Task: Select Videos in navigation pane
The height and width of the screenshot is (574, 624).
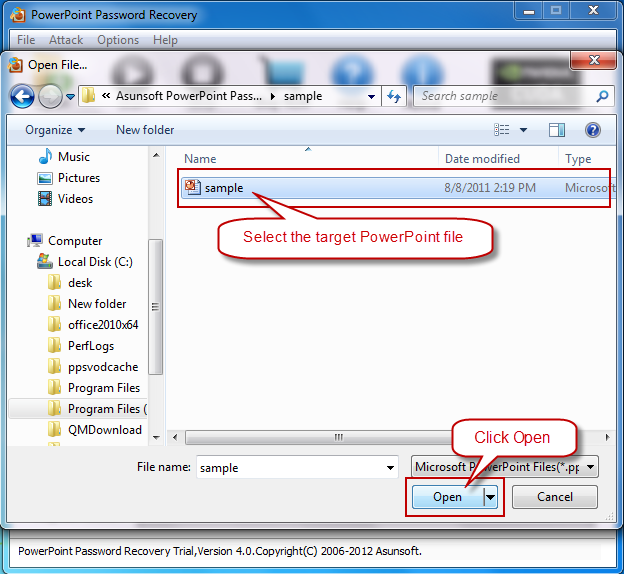Action: tap(75, 199)
